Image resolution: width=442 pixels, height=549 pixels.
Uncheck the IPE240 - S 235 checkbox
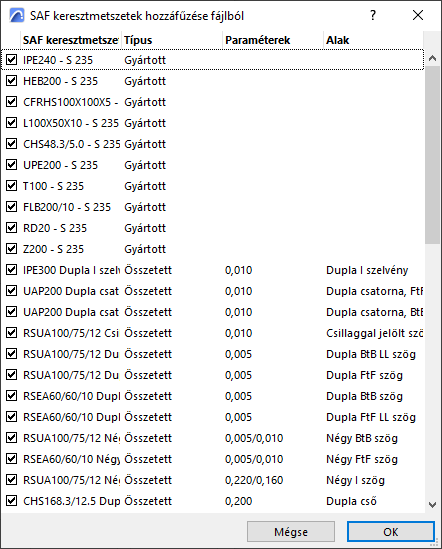point(12,60)
